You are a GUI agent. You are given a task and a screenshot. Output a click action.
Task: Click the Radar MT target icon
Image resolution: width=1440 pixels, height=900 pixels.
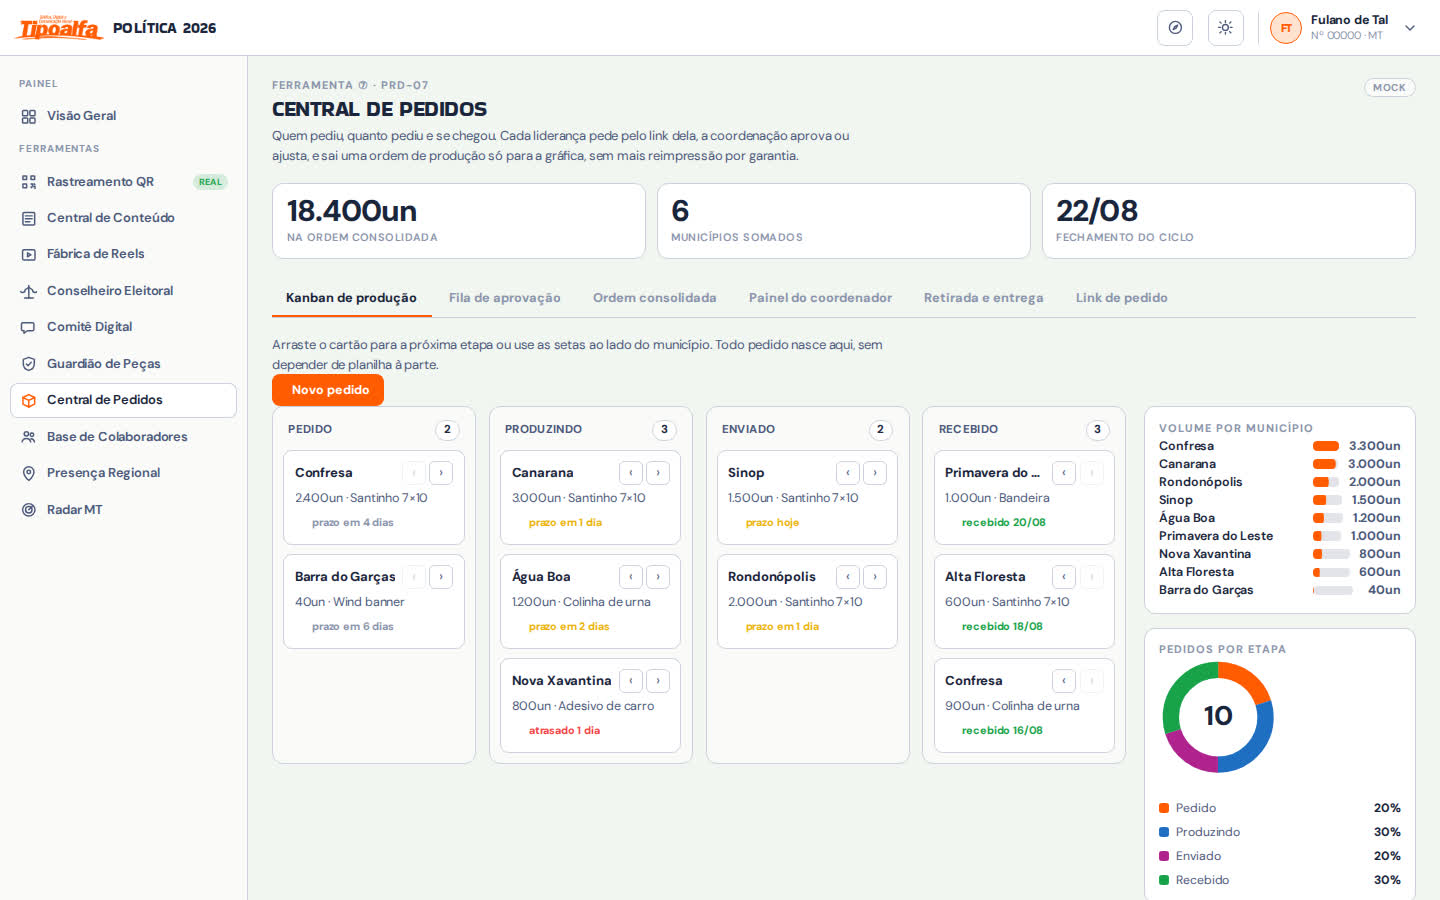(x=29, y=510)
